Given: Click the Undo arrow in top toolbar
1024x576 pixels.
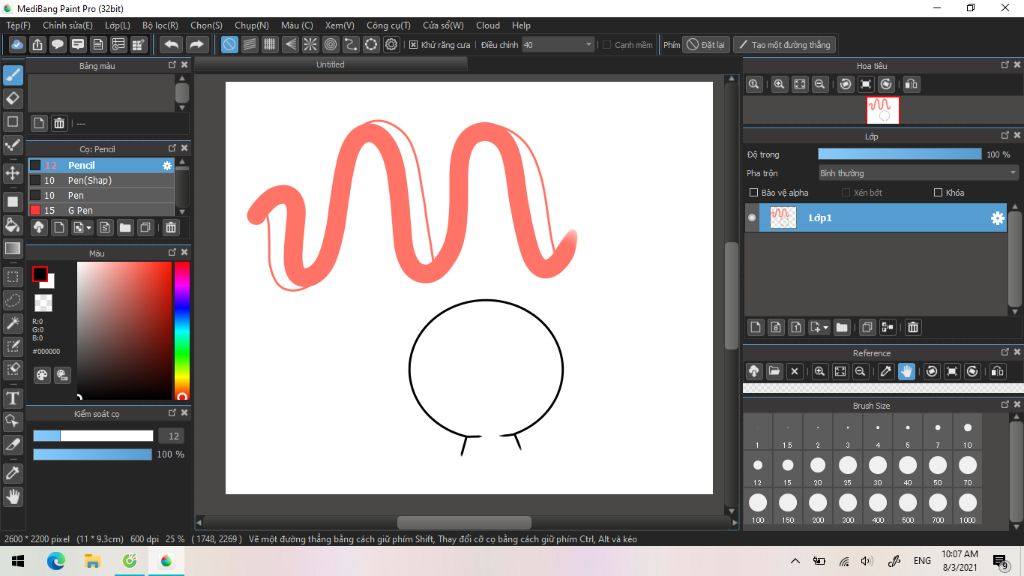Looking at the screenshot, I should pos(171,45).
